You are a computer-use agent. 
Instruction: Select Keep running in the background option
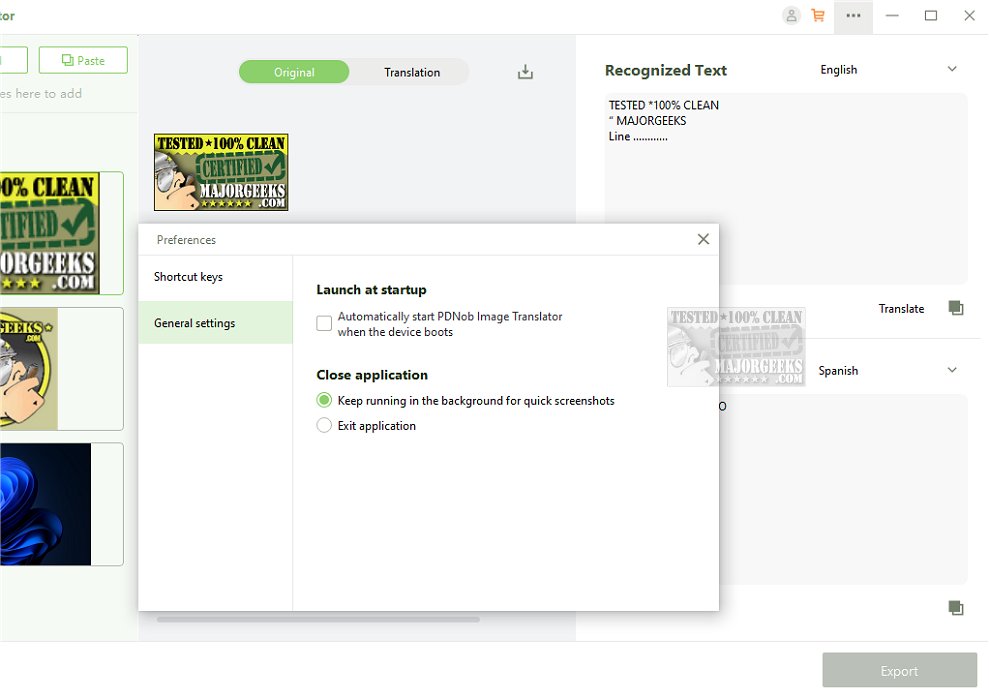tap(324, 400)
